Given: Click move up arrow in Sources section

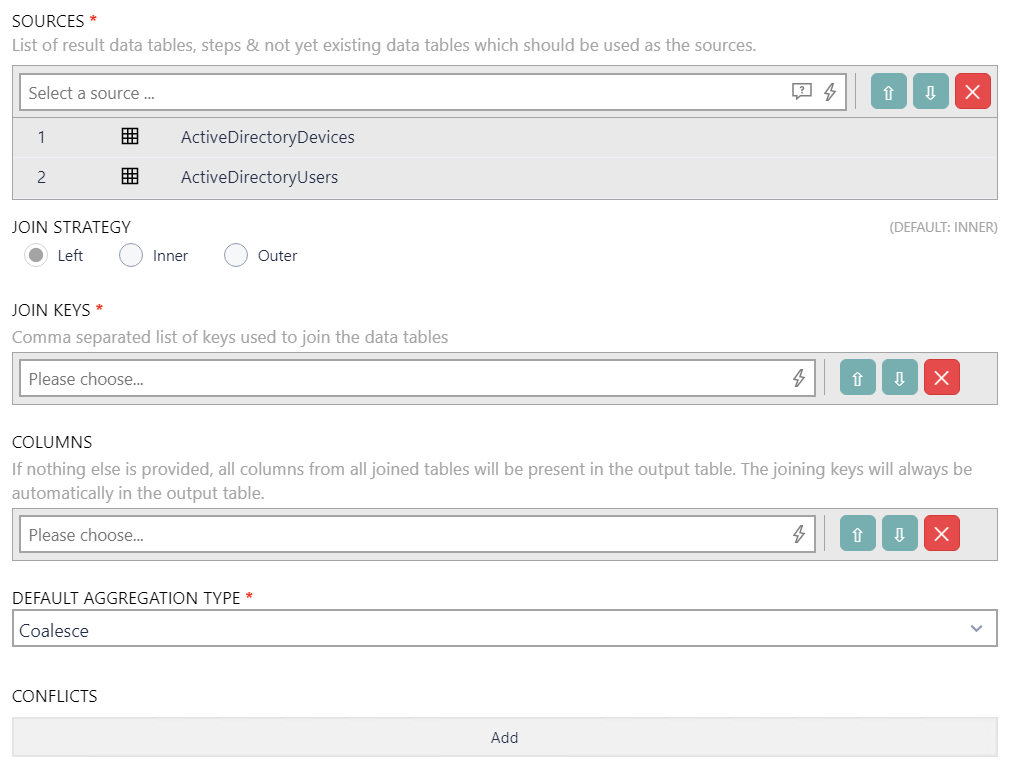Looking at the screenshot, I should click(888, 93).
